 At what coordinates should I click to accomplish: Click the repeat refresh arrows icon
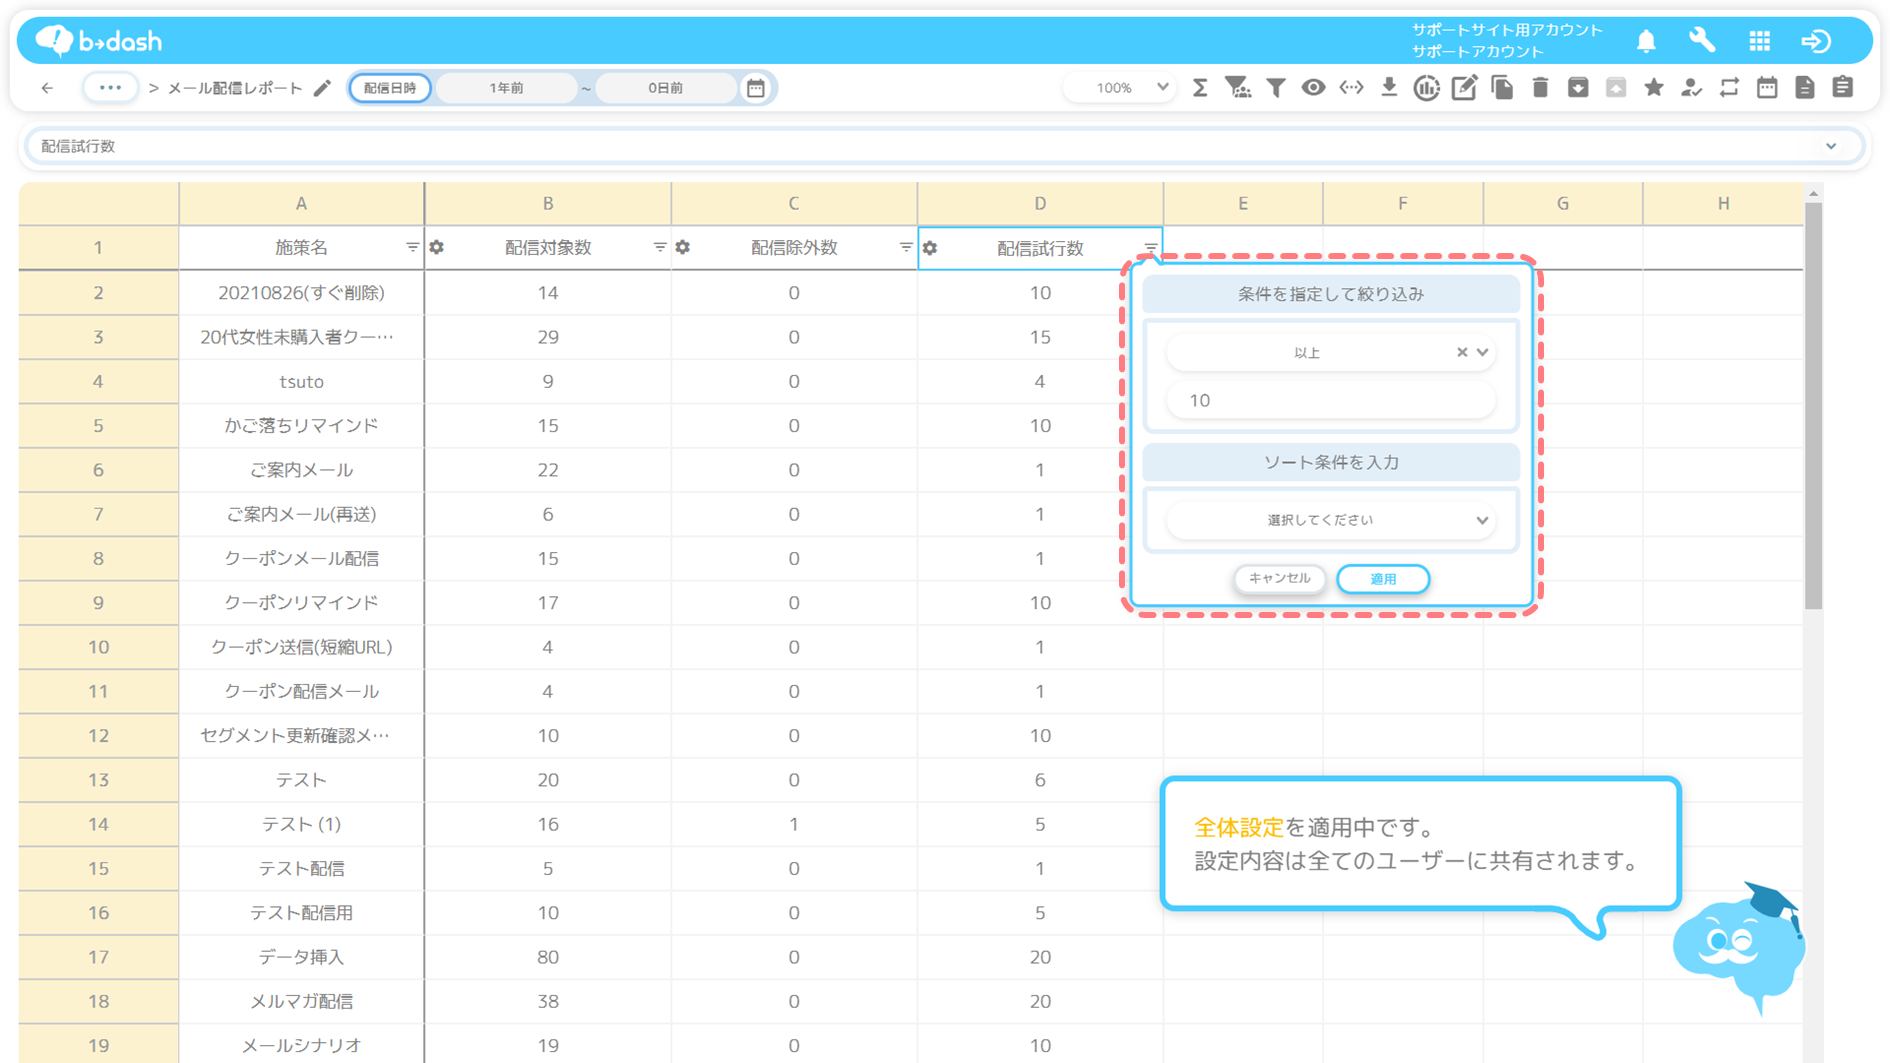[x=1729, y=88]
